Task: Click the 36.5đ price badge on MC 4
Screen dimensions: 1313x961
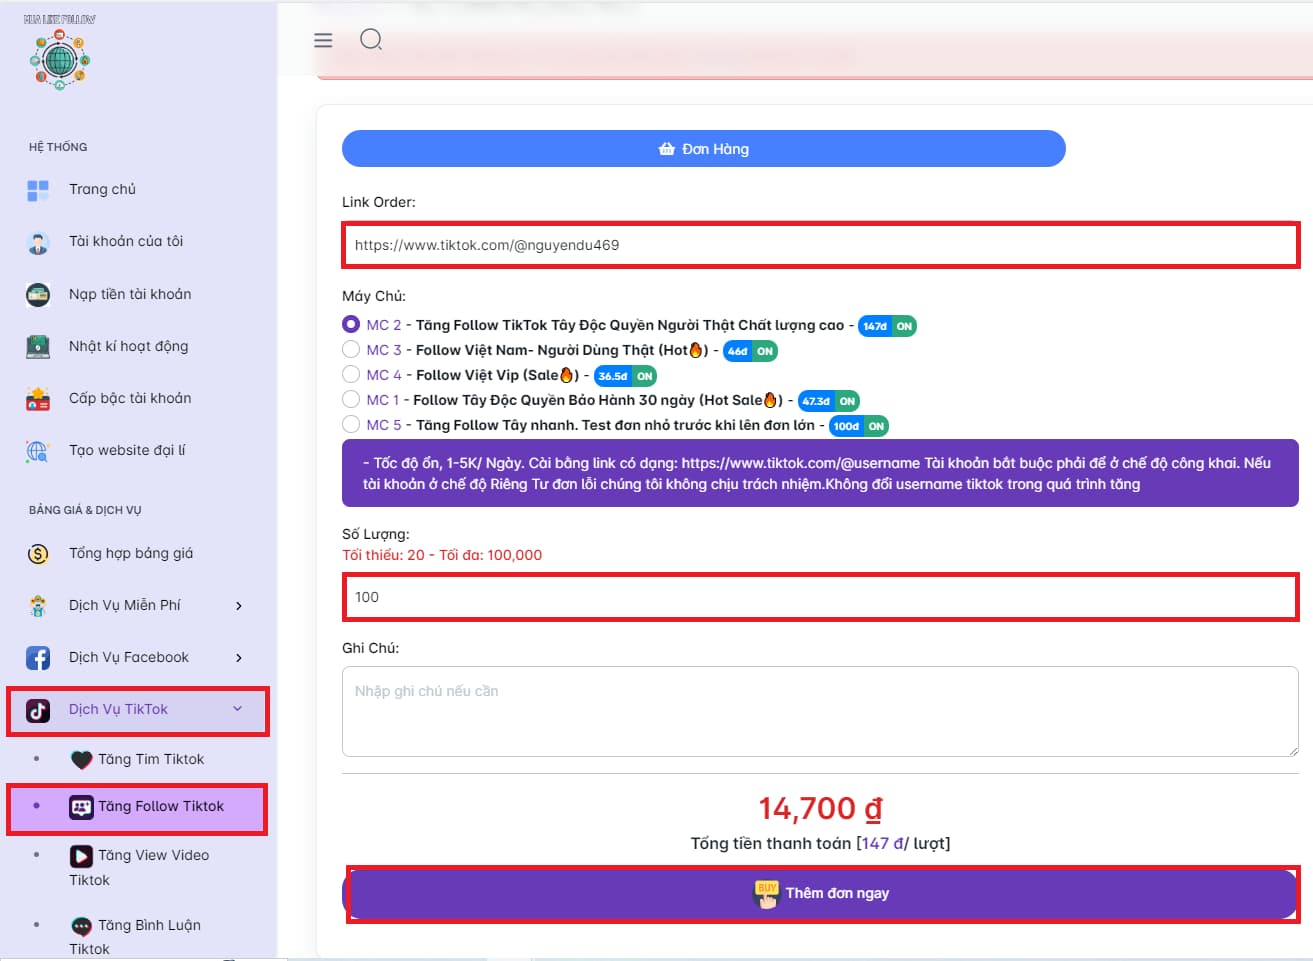Action: tap(612, 376)
